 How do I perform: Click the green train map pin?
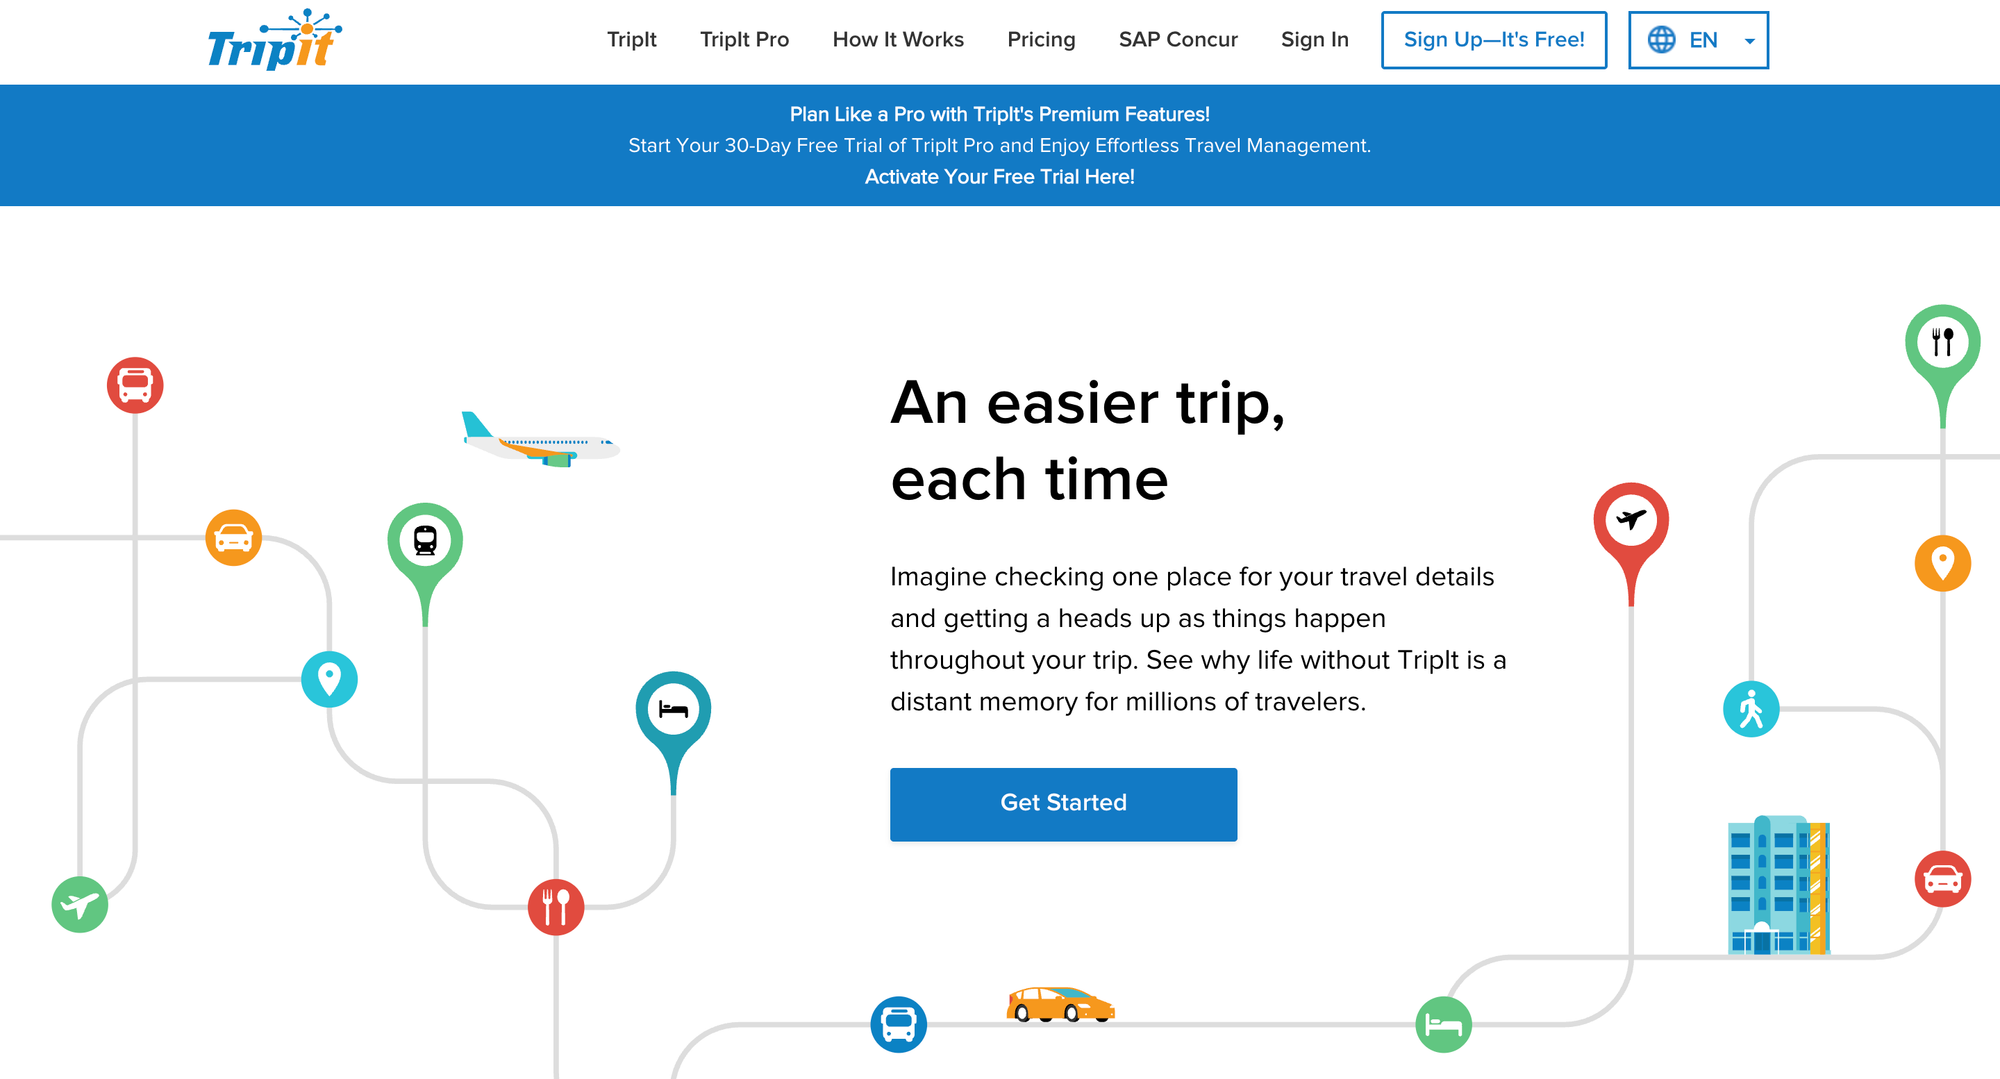pyautogui.click(x=425, y=541)
